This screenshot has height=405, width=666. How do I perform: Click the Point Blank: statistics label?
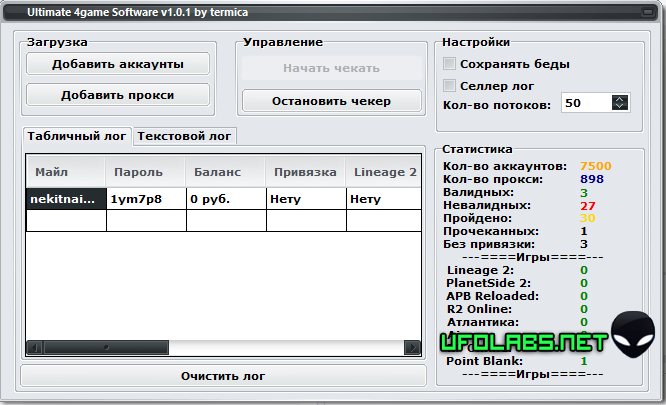point(485,361)
